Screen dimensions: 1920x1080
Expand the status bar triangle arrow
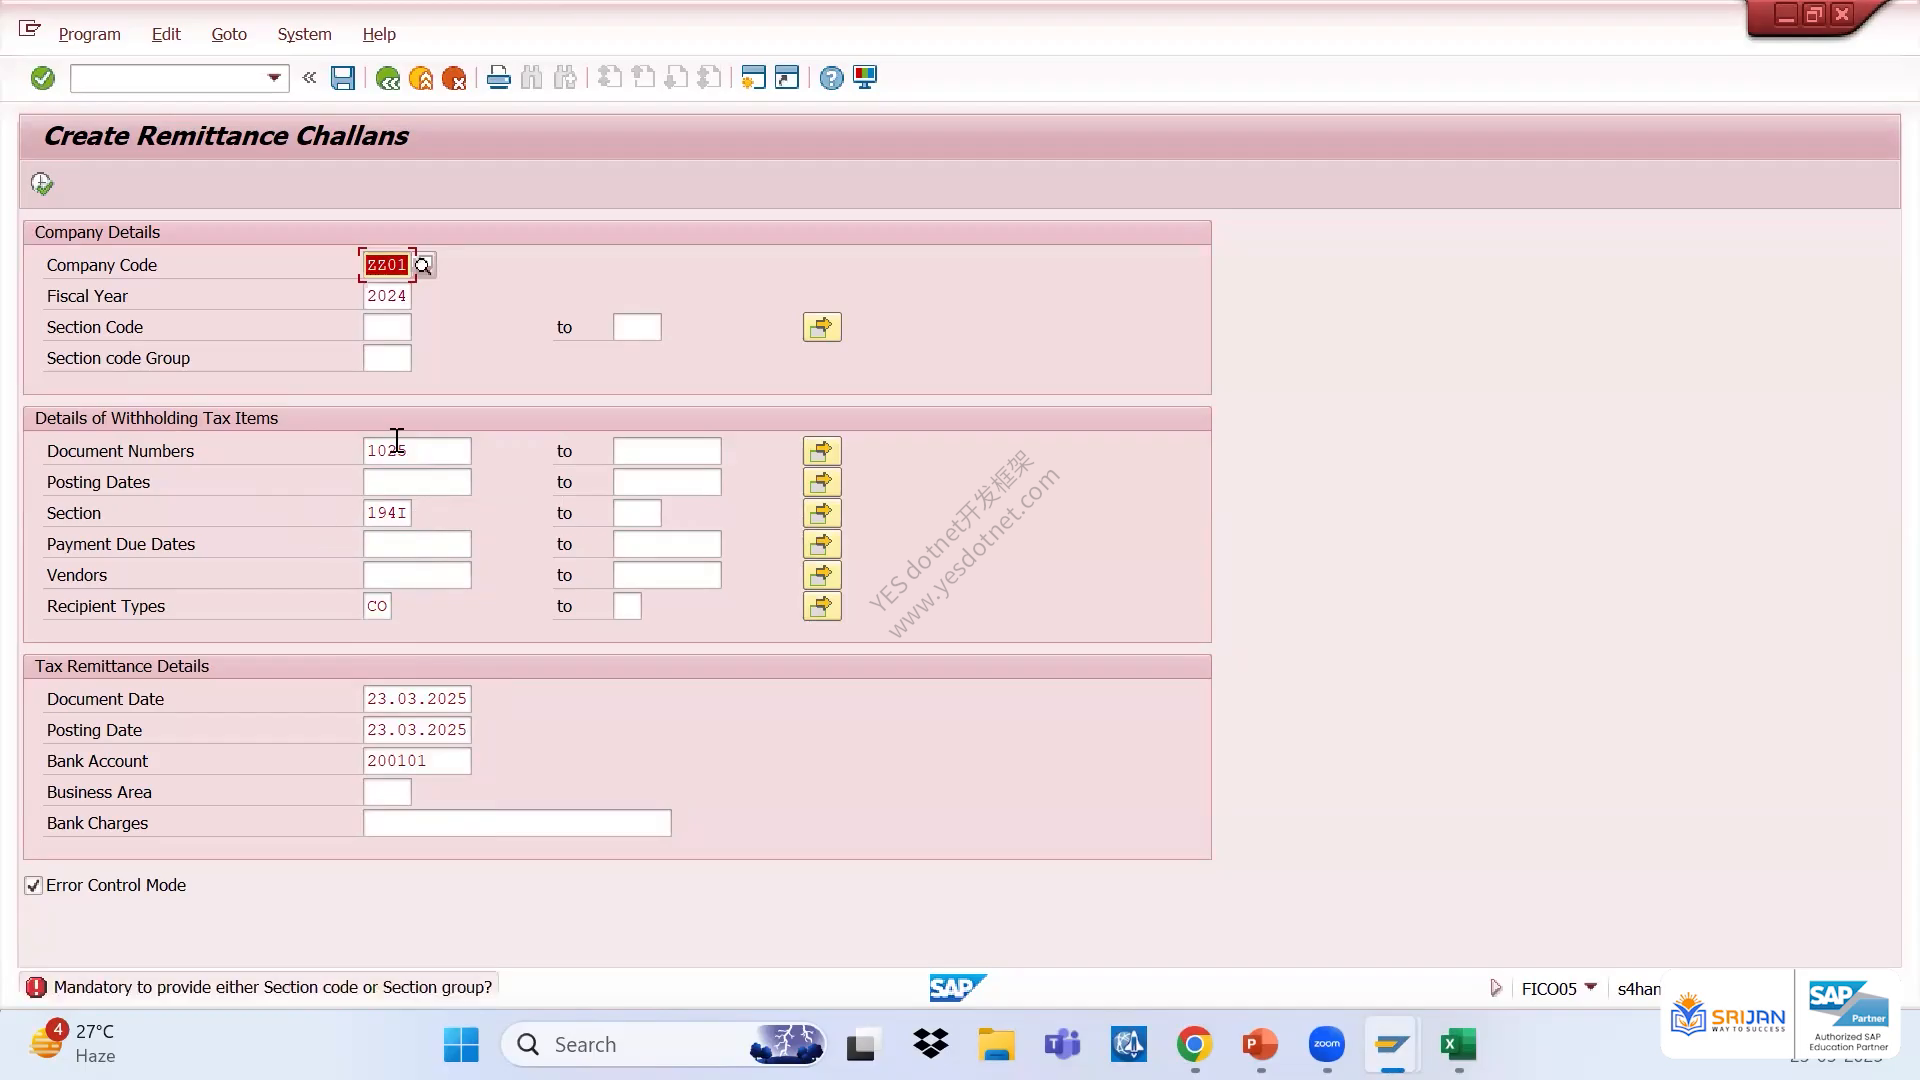[1496, 988]
